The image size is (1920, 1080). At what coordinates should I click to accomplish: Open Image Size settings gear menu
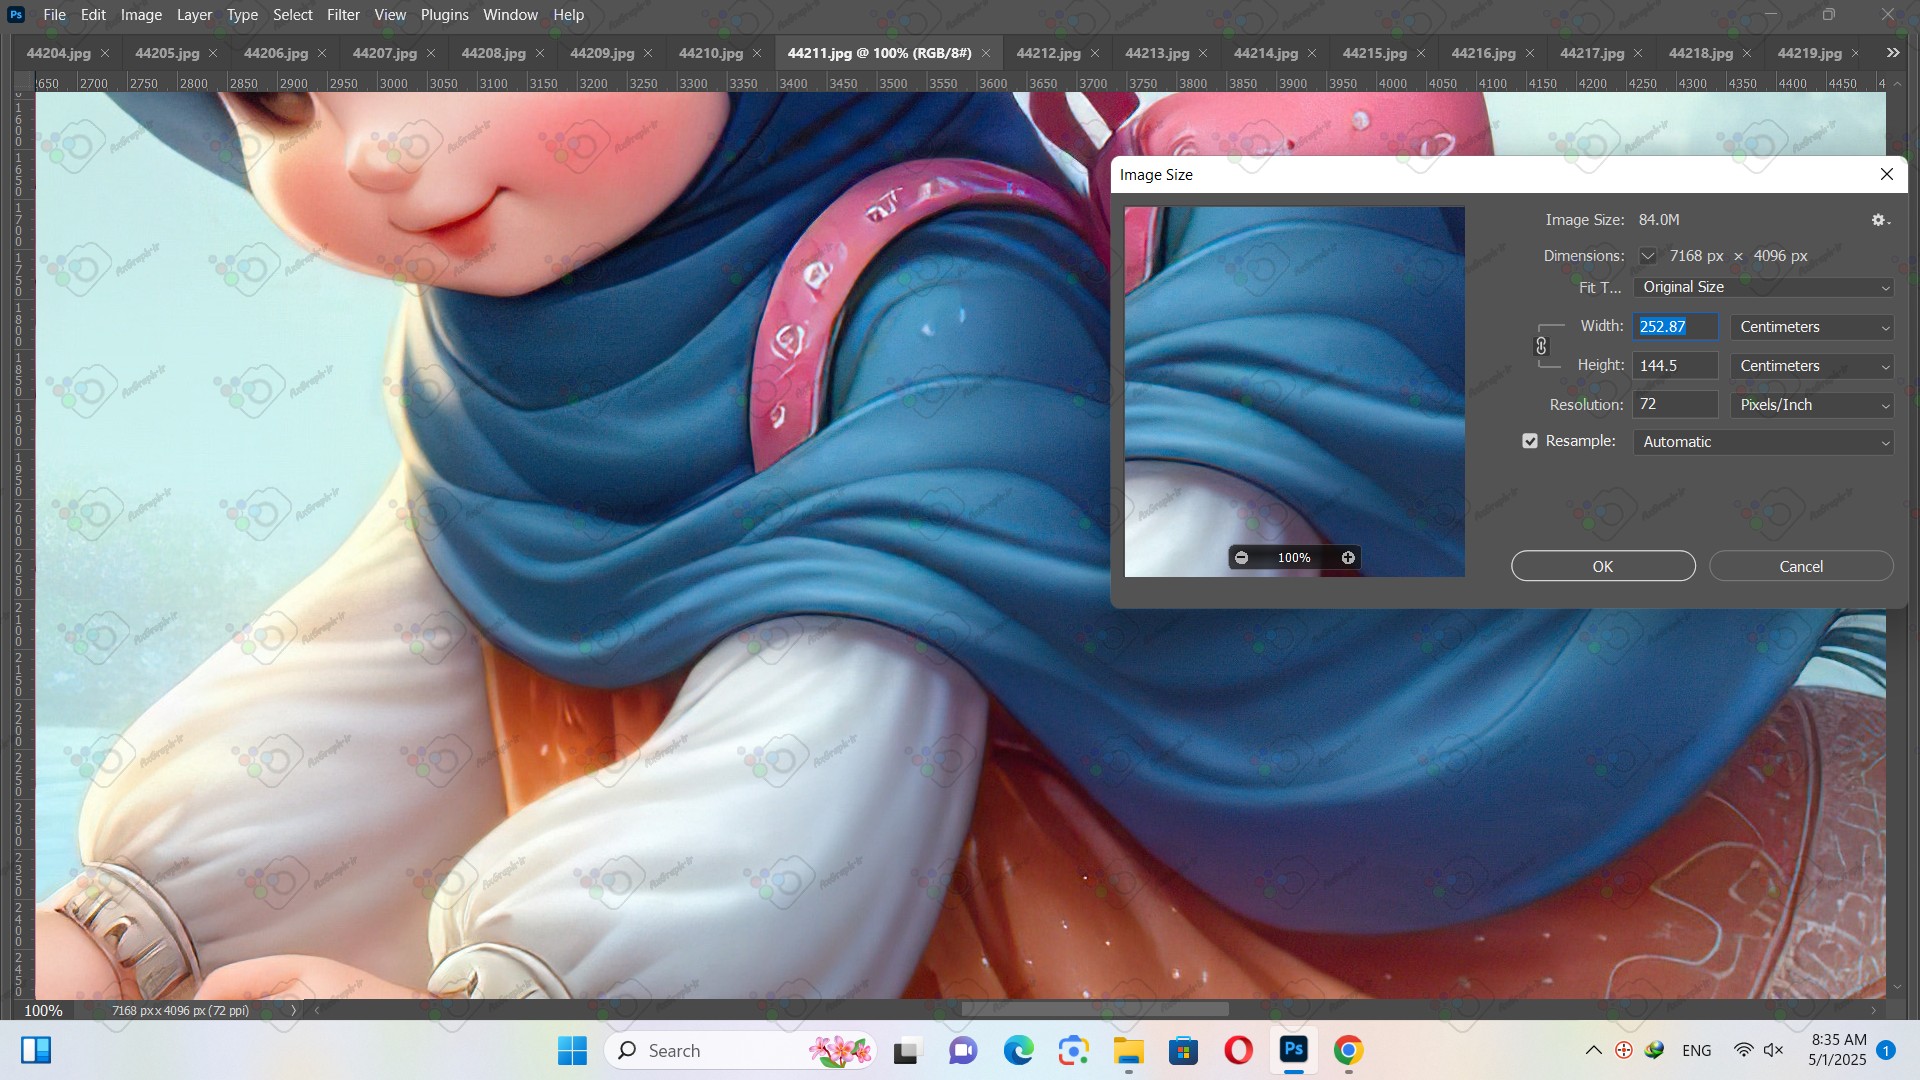coord(1880,220)
